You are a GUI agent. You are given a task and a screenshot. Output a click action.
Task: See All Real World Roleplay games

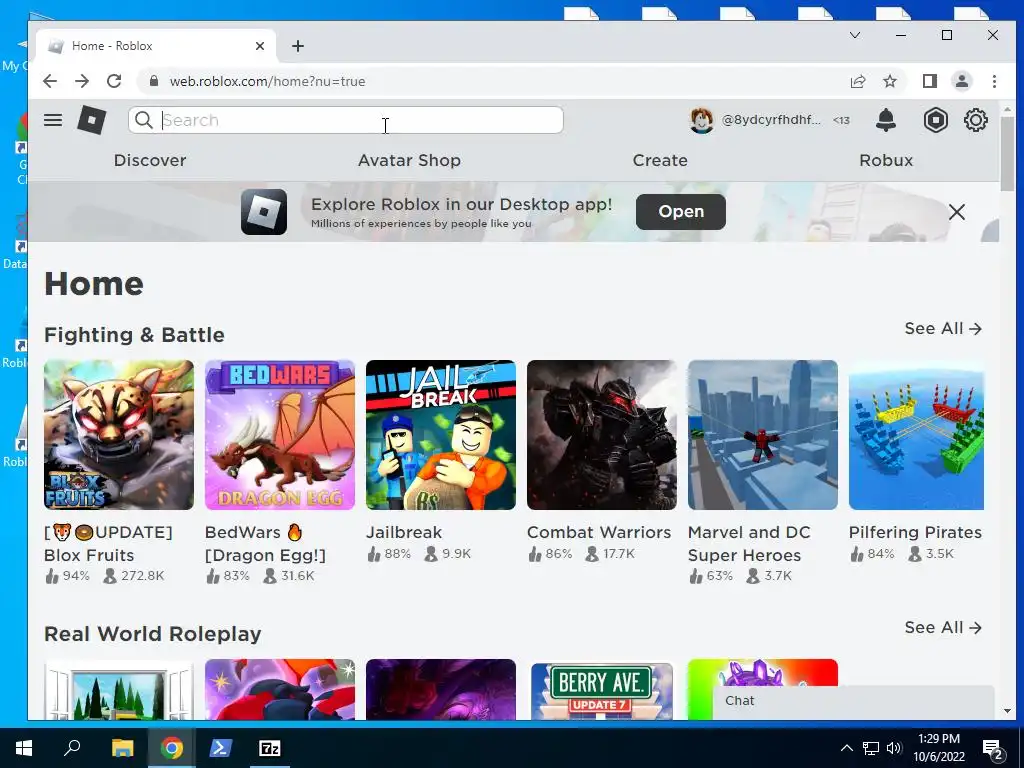click(943, 628)
